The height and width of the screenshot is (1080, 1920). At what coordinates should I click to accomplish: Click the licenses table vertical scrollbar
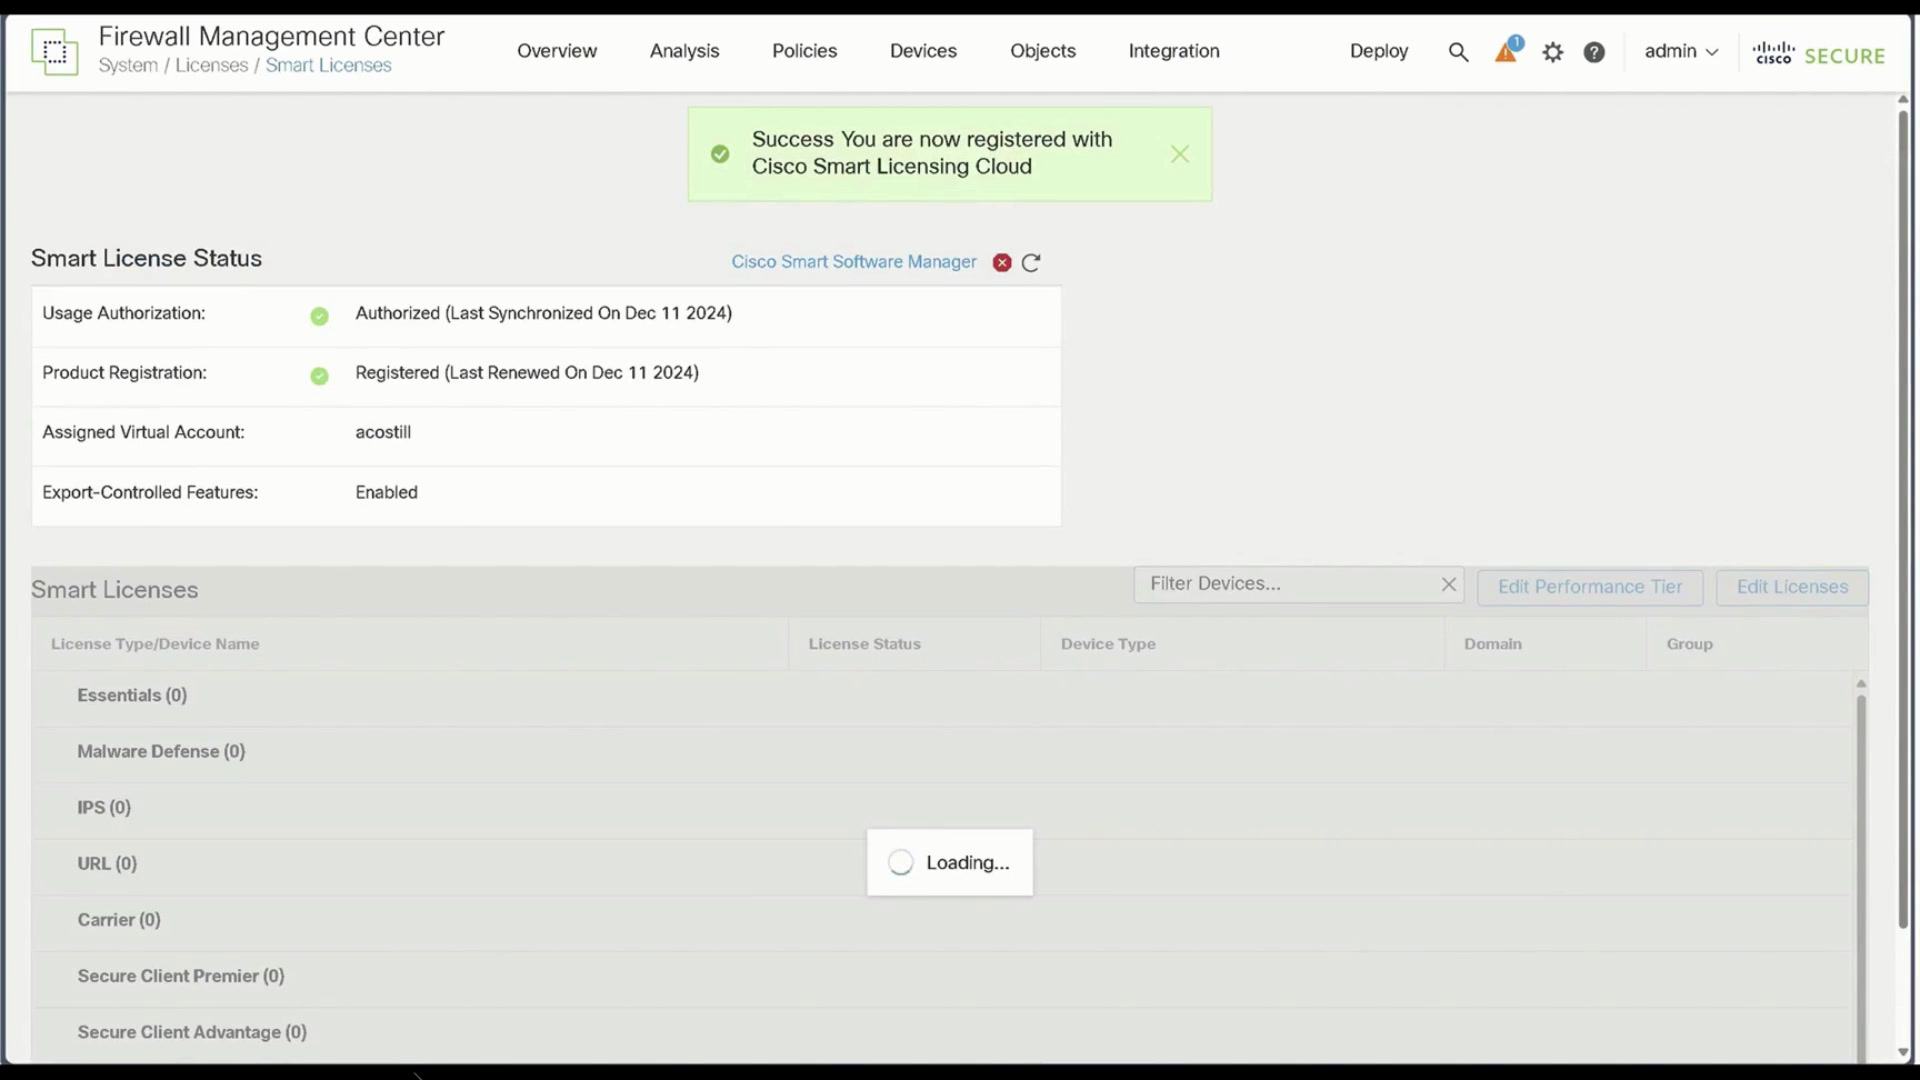tap(1861, 880)
